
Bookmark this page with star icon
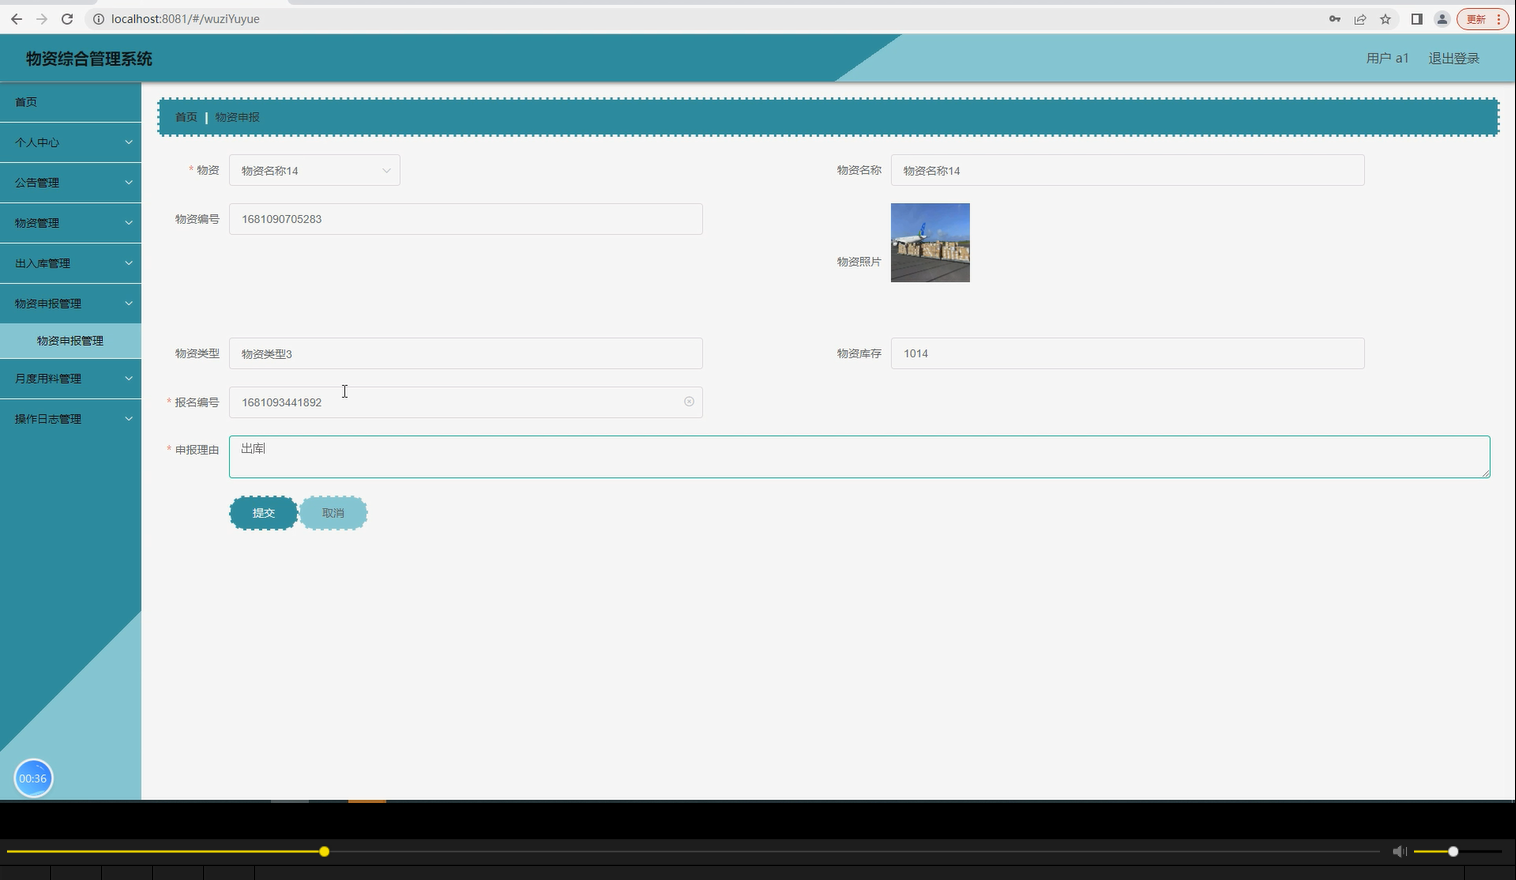click(1385, 19)
